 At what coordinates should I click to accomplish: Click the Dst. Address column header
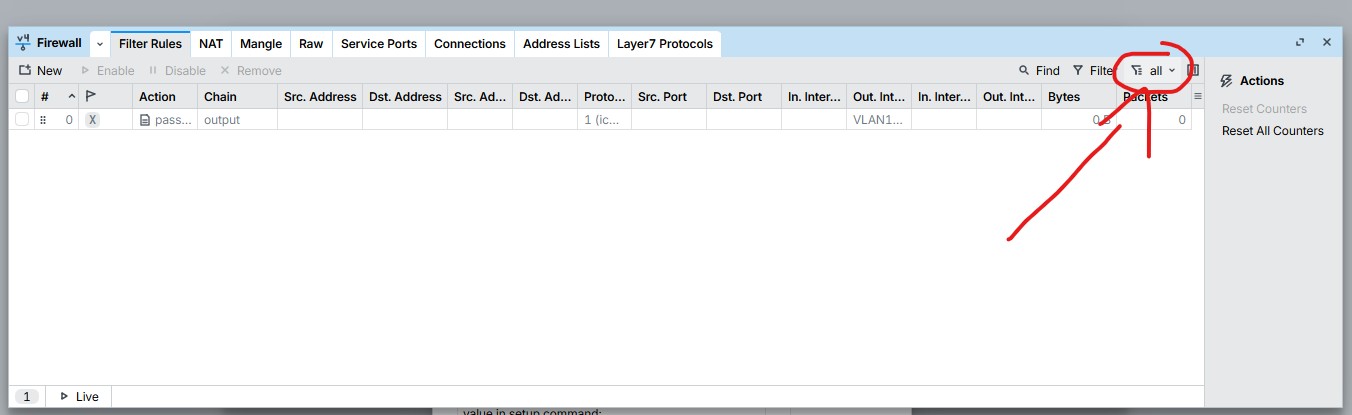click(x=405, y=97)
